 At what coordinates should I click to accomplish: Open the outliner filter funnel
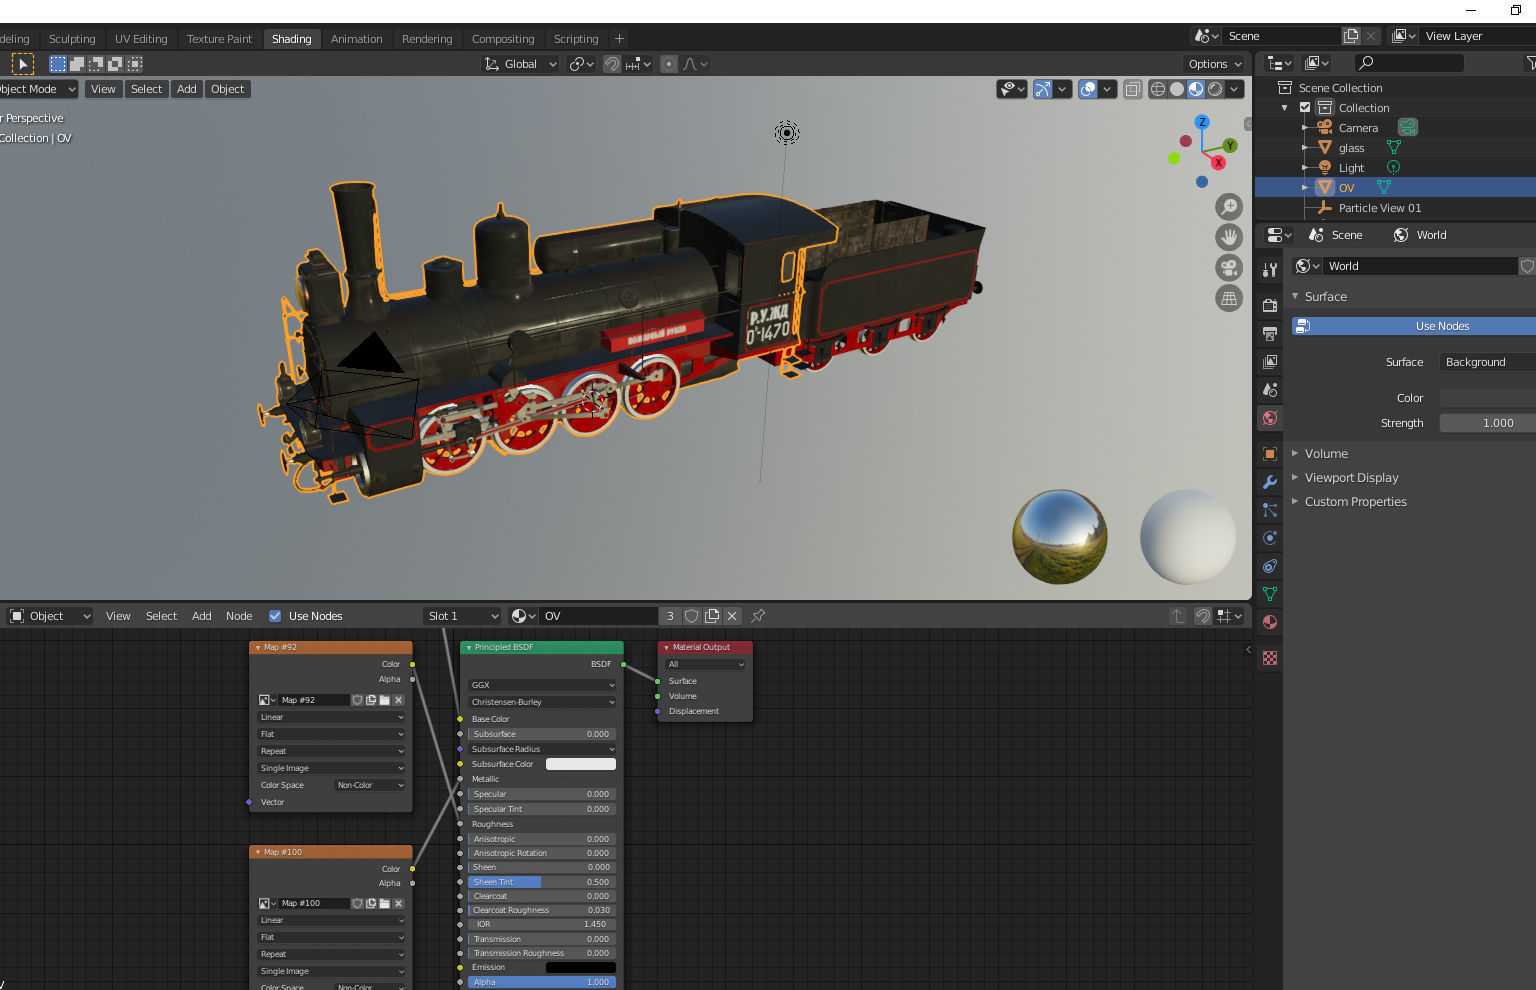click(x=1530, y=63)
